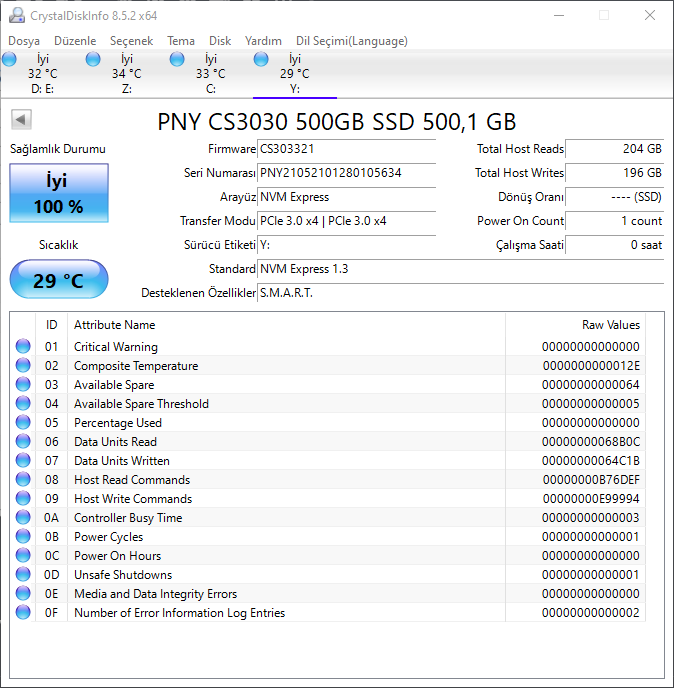Select the Data Units Read attribute name
The image size is (674, 688).
click(115, 442)
